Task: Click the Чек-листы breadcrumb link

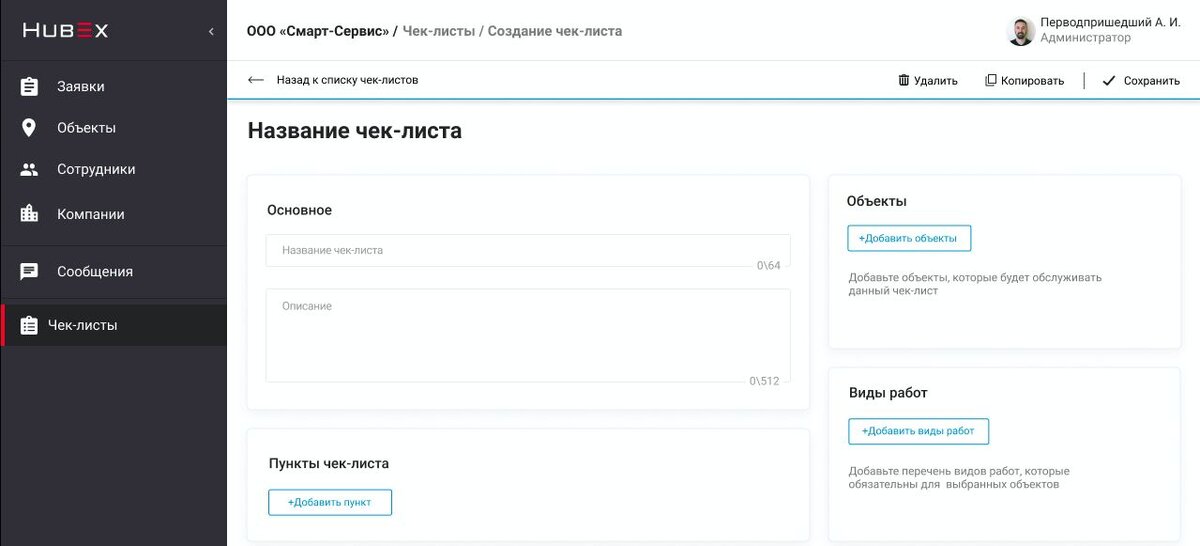Action: click(x=438, y=31)
